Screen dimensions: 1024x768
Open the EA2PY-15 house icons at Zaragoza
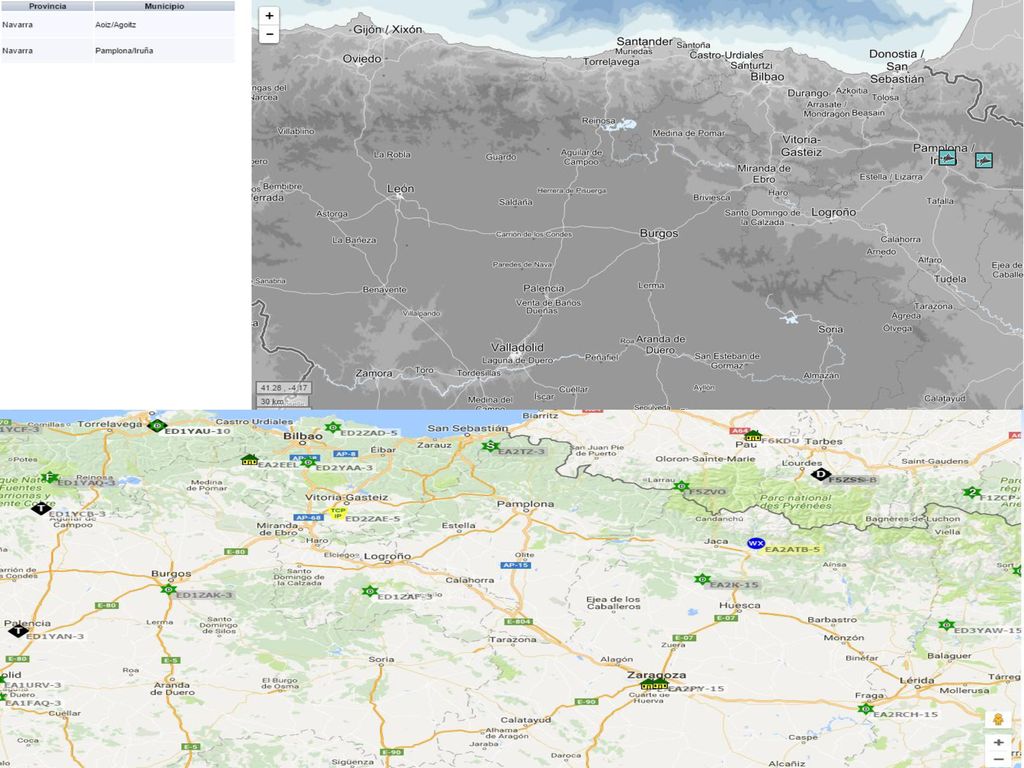coord(654,684)
